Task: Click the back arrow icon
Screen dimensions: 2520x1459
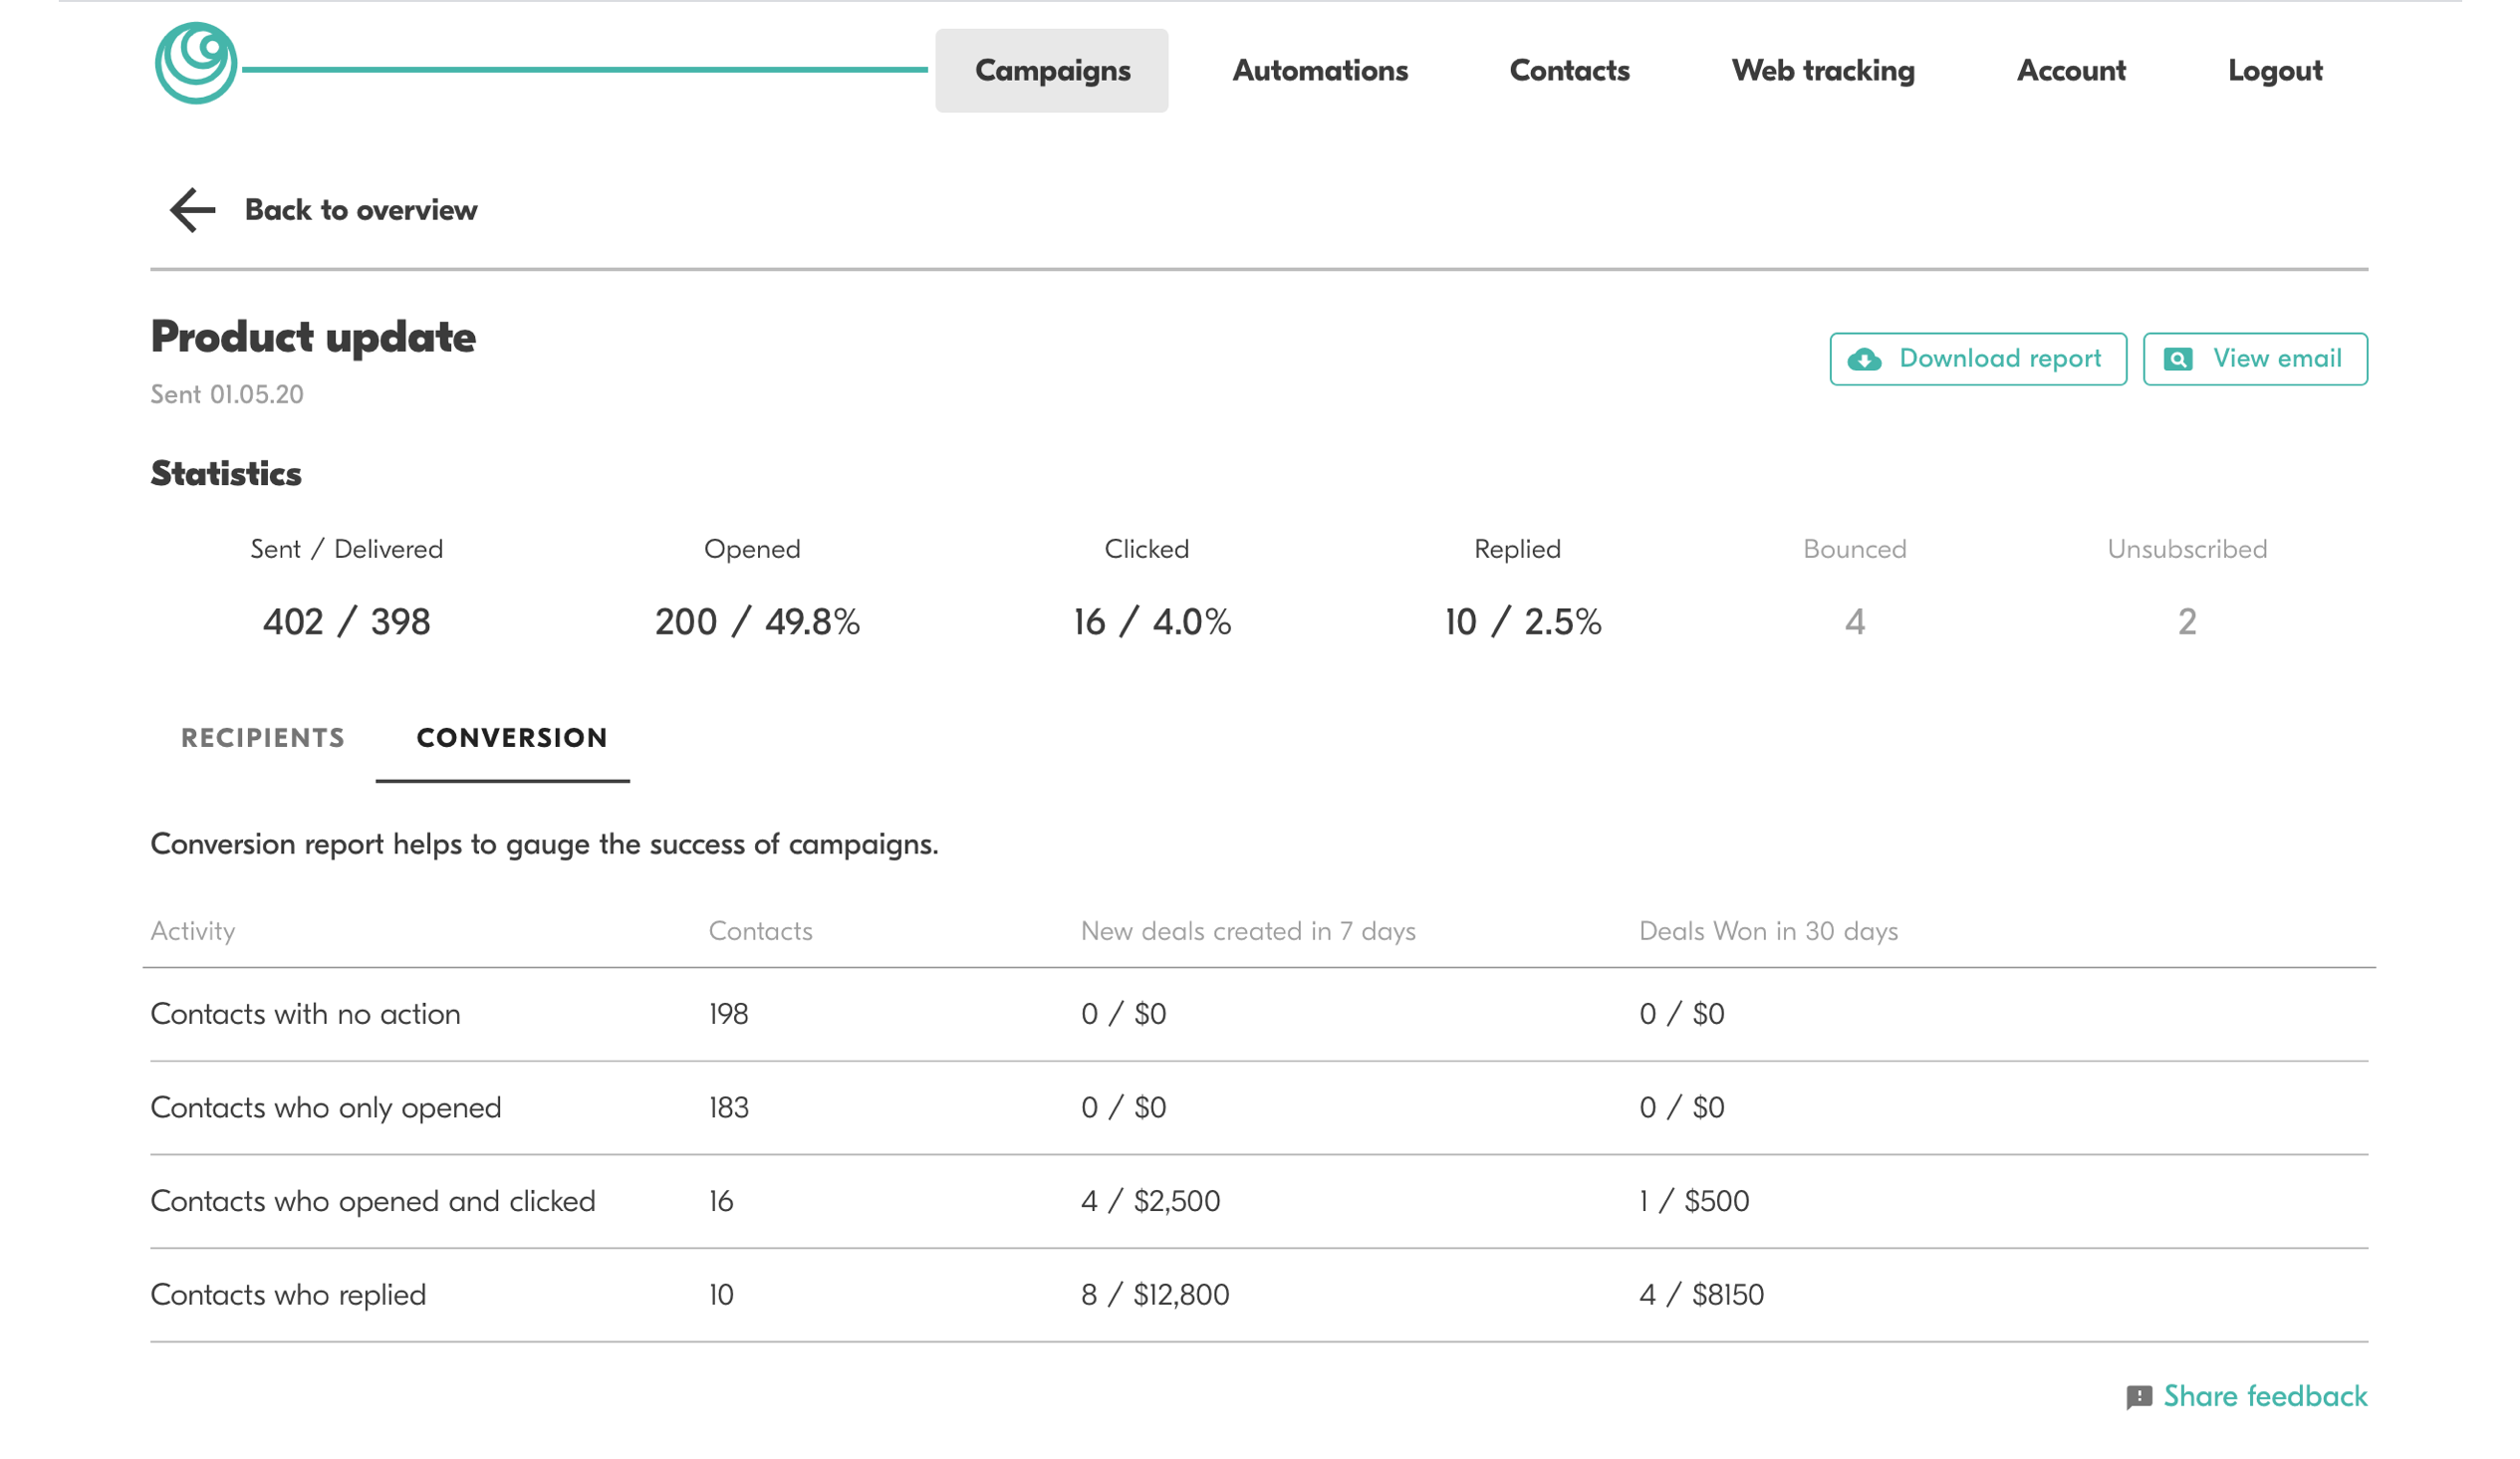Action: pos(192,210)
